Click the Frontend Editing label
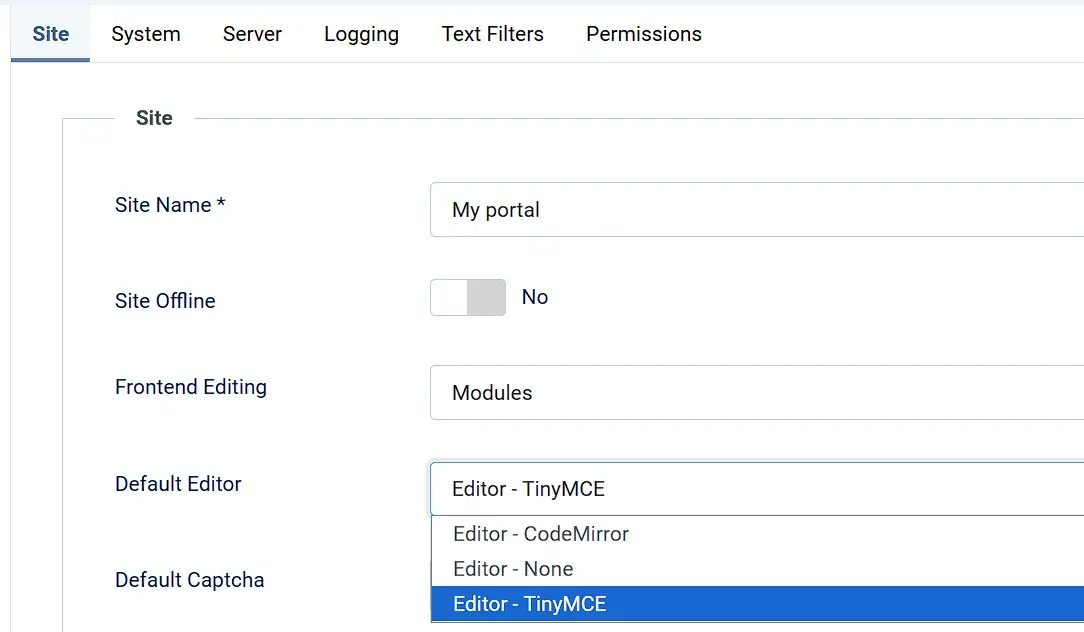 coord(190,387)
